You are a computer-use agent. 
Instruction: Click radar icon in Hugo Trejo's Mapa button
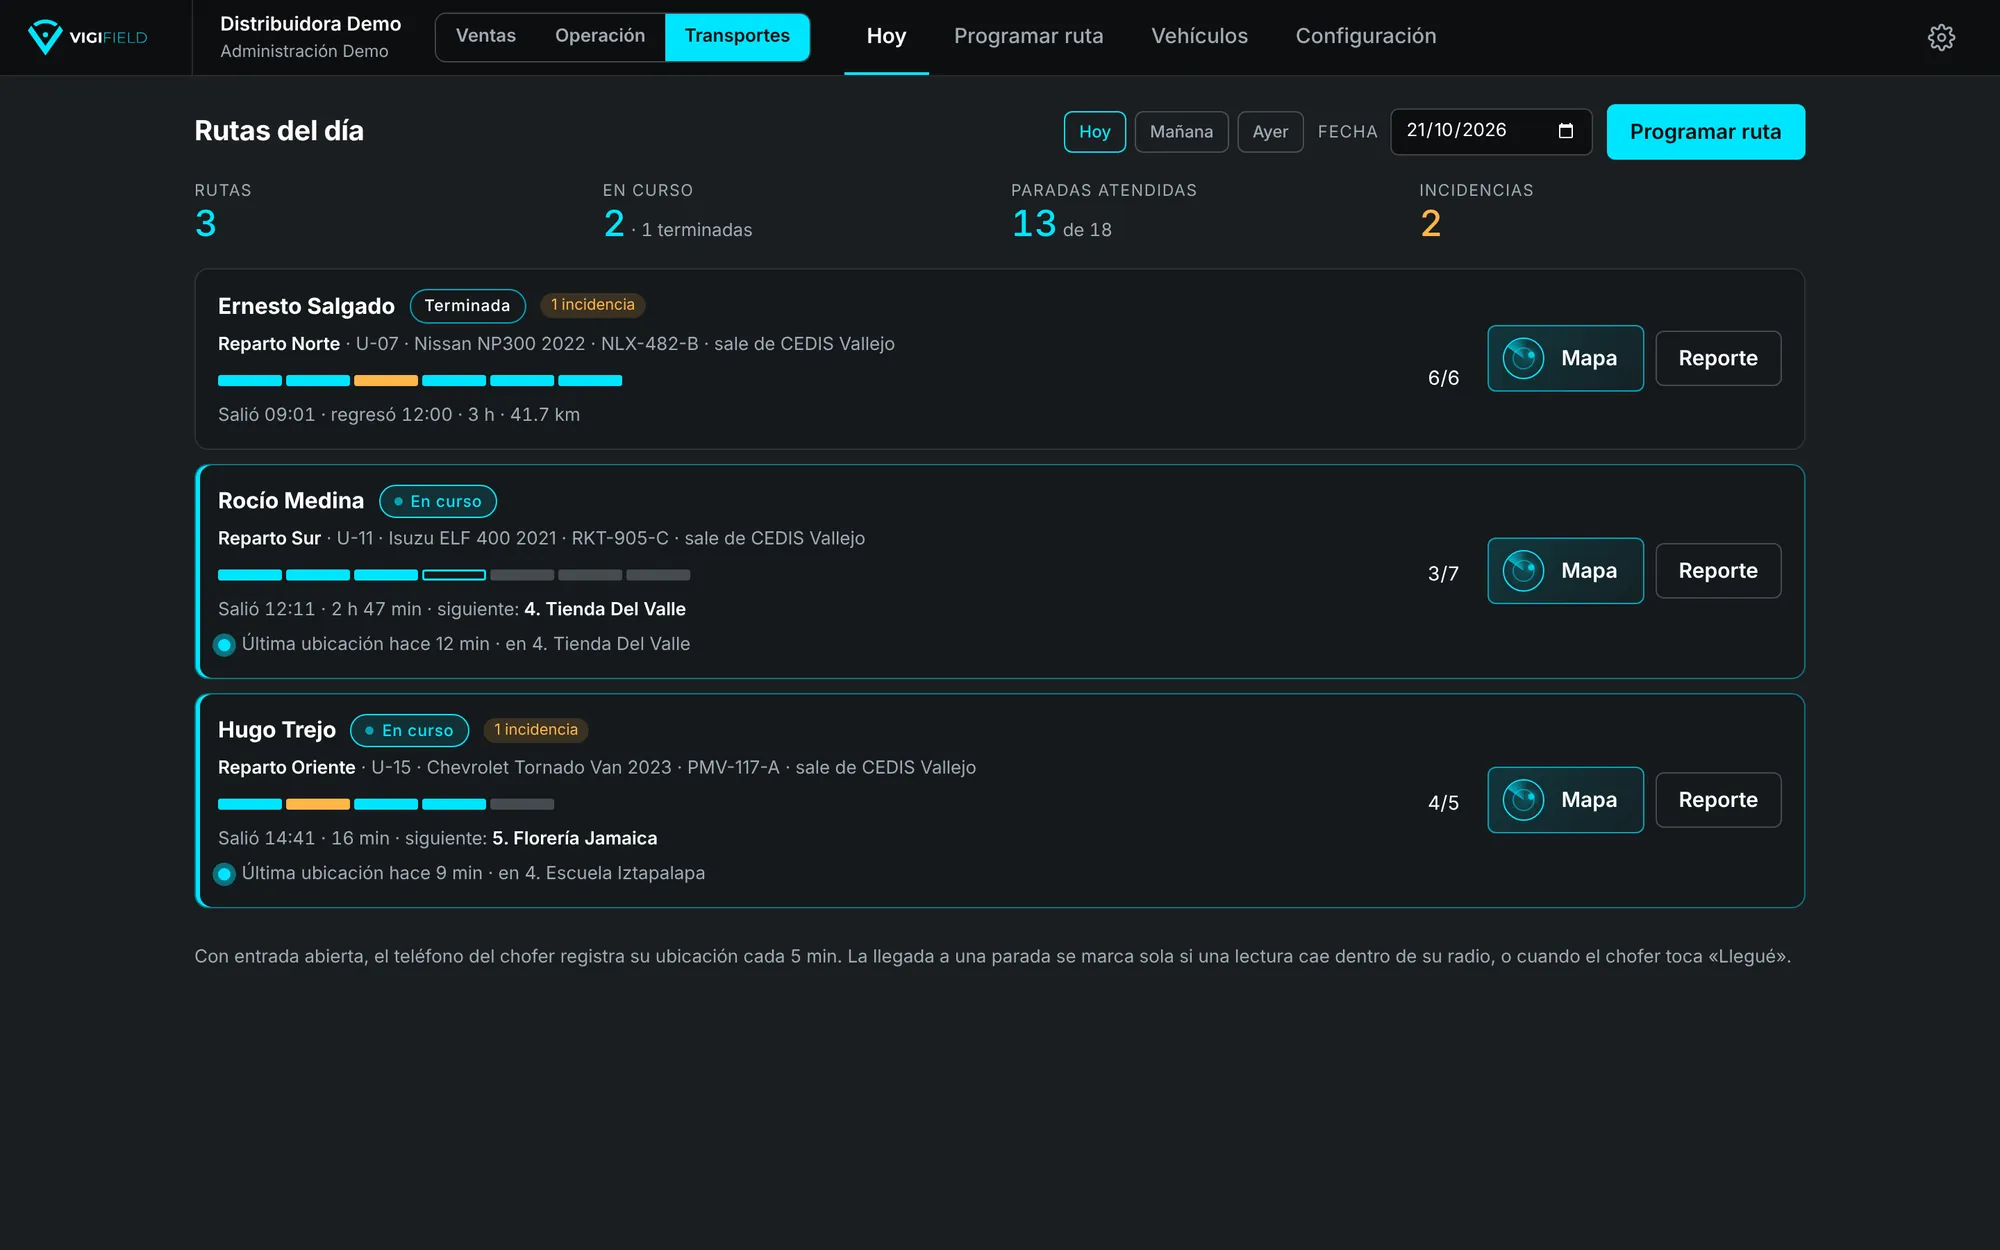pos(1523,800)
